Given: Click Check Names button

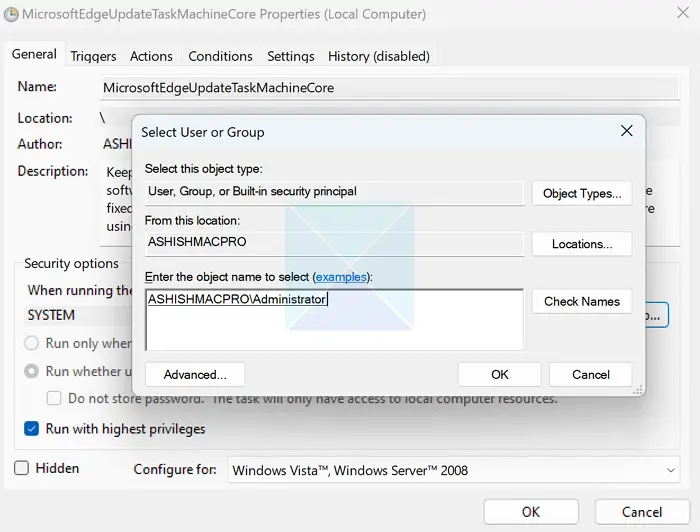Looking at the screenshot, I should click(x=582, y=301).
